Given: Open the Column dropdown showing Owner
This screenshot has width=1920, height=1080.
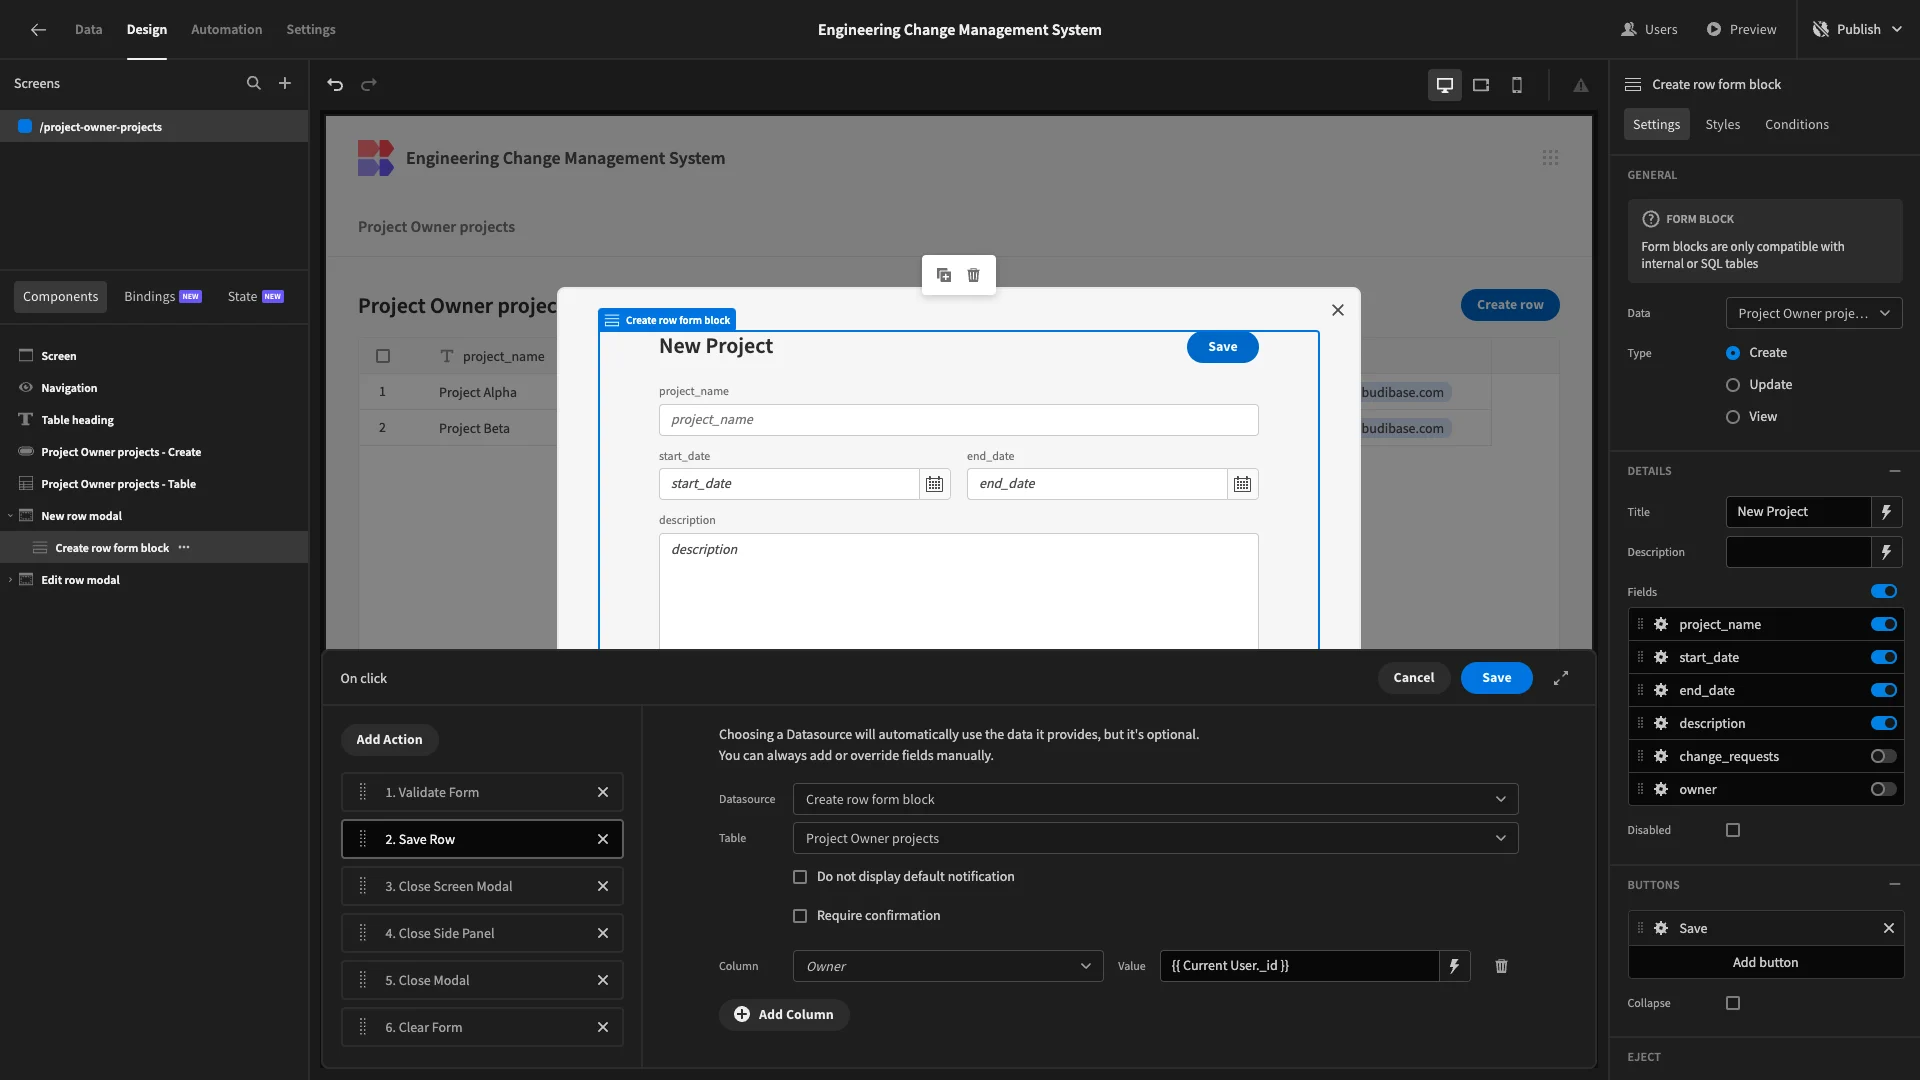Looking at the screenshot, I should (948, 966).
